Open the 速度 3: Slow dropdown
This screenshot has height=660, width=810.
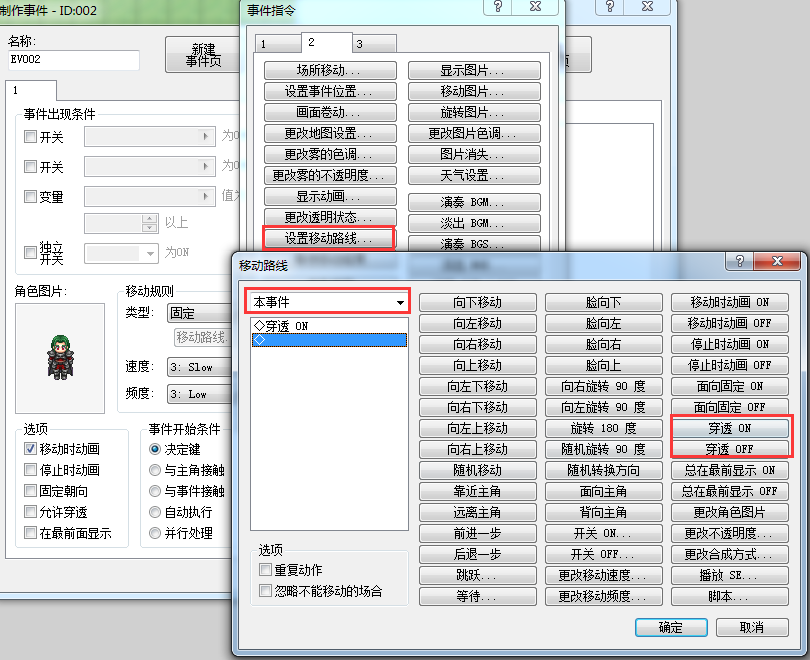(x=200, y=367)
